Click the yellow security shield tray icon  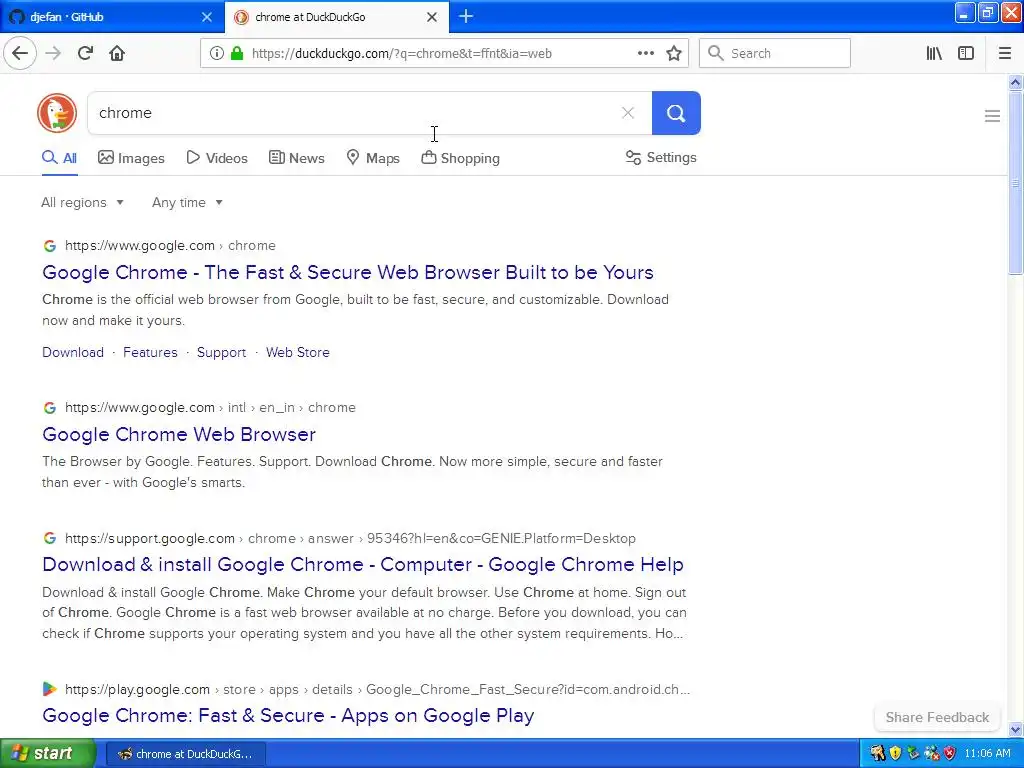coord(895,754)
